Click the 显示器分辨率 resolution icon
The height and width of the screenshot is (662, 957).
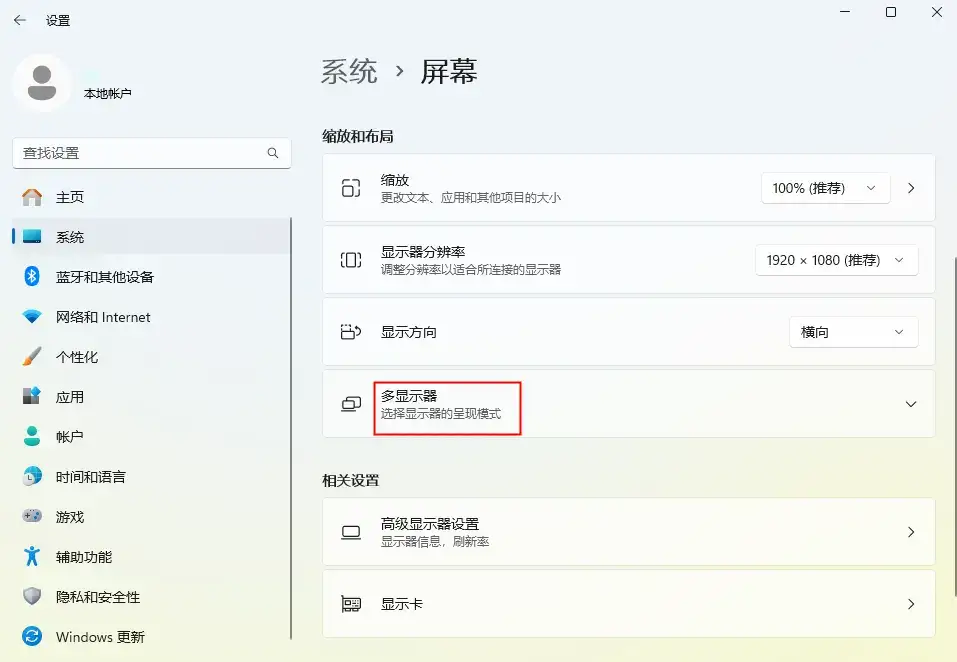point(349,260)
